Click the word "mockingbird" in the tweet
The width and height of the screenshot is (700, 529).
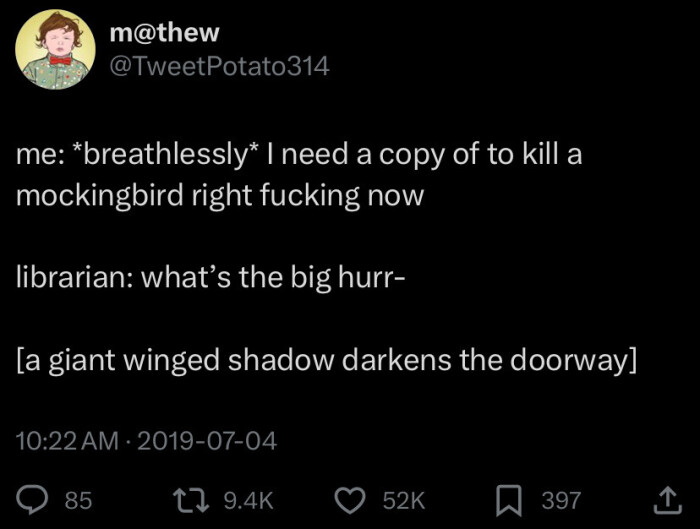(100, 196)
